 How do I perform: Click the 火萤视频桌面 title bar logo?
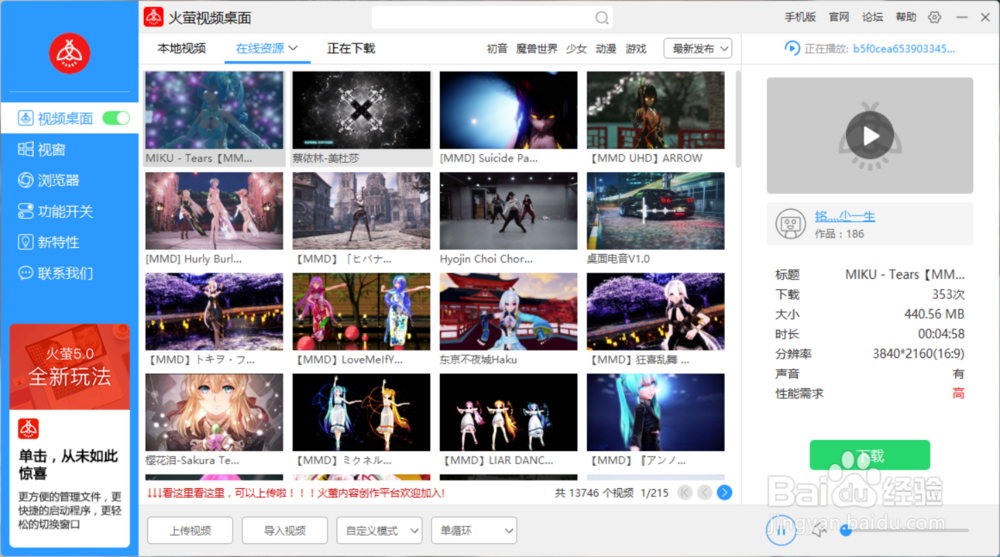tap(153, 17)
